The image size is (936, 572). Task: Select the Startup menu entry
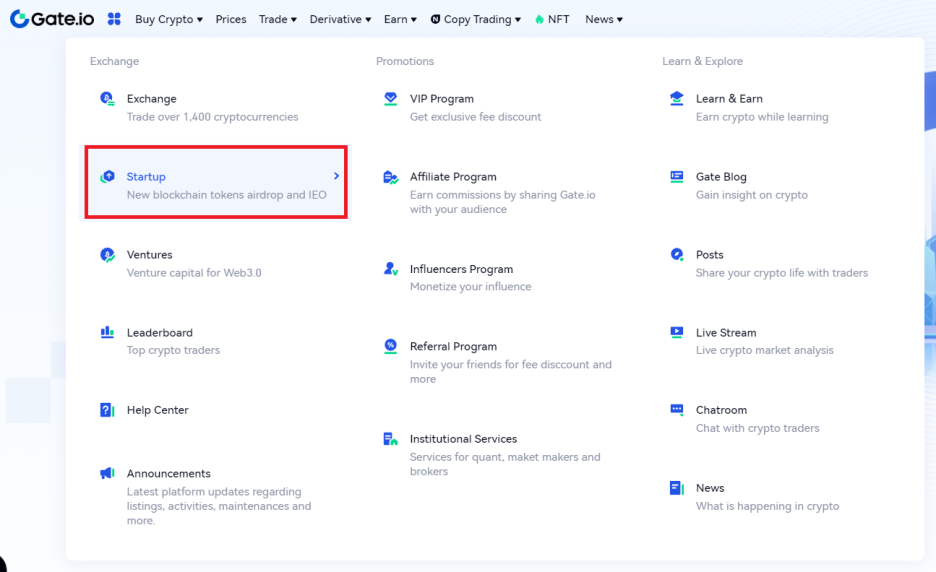(216, 182)
